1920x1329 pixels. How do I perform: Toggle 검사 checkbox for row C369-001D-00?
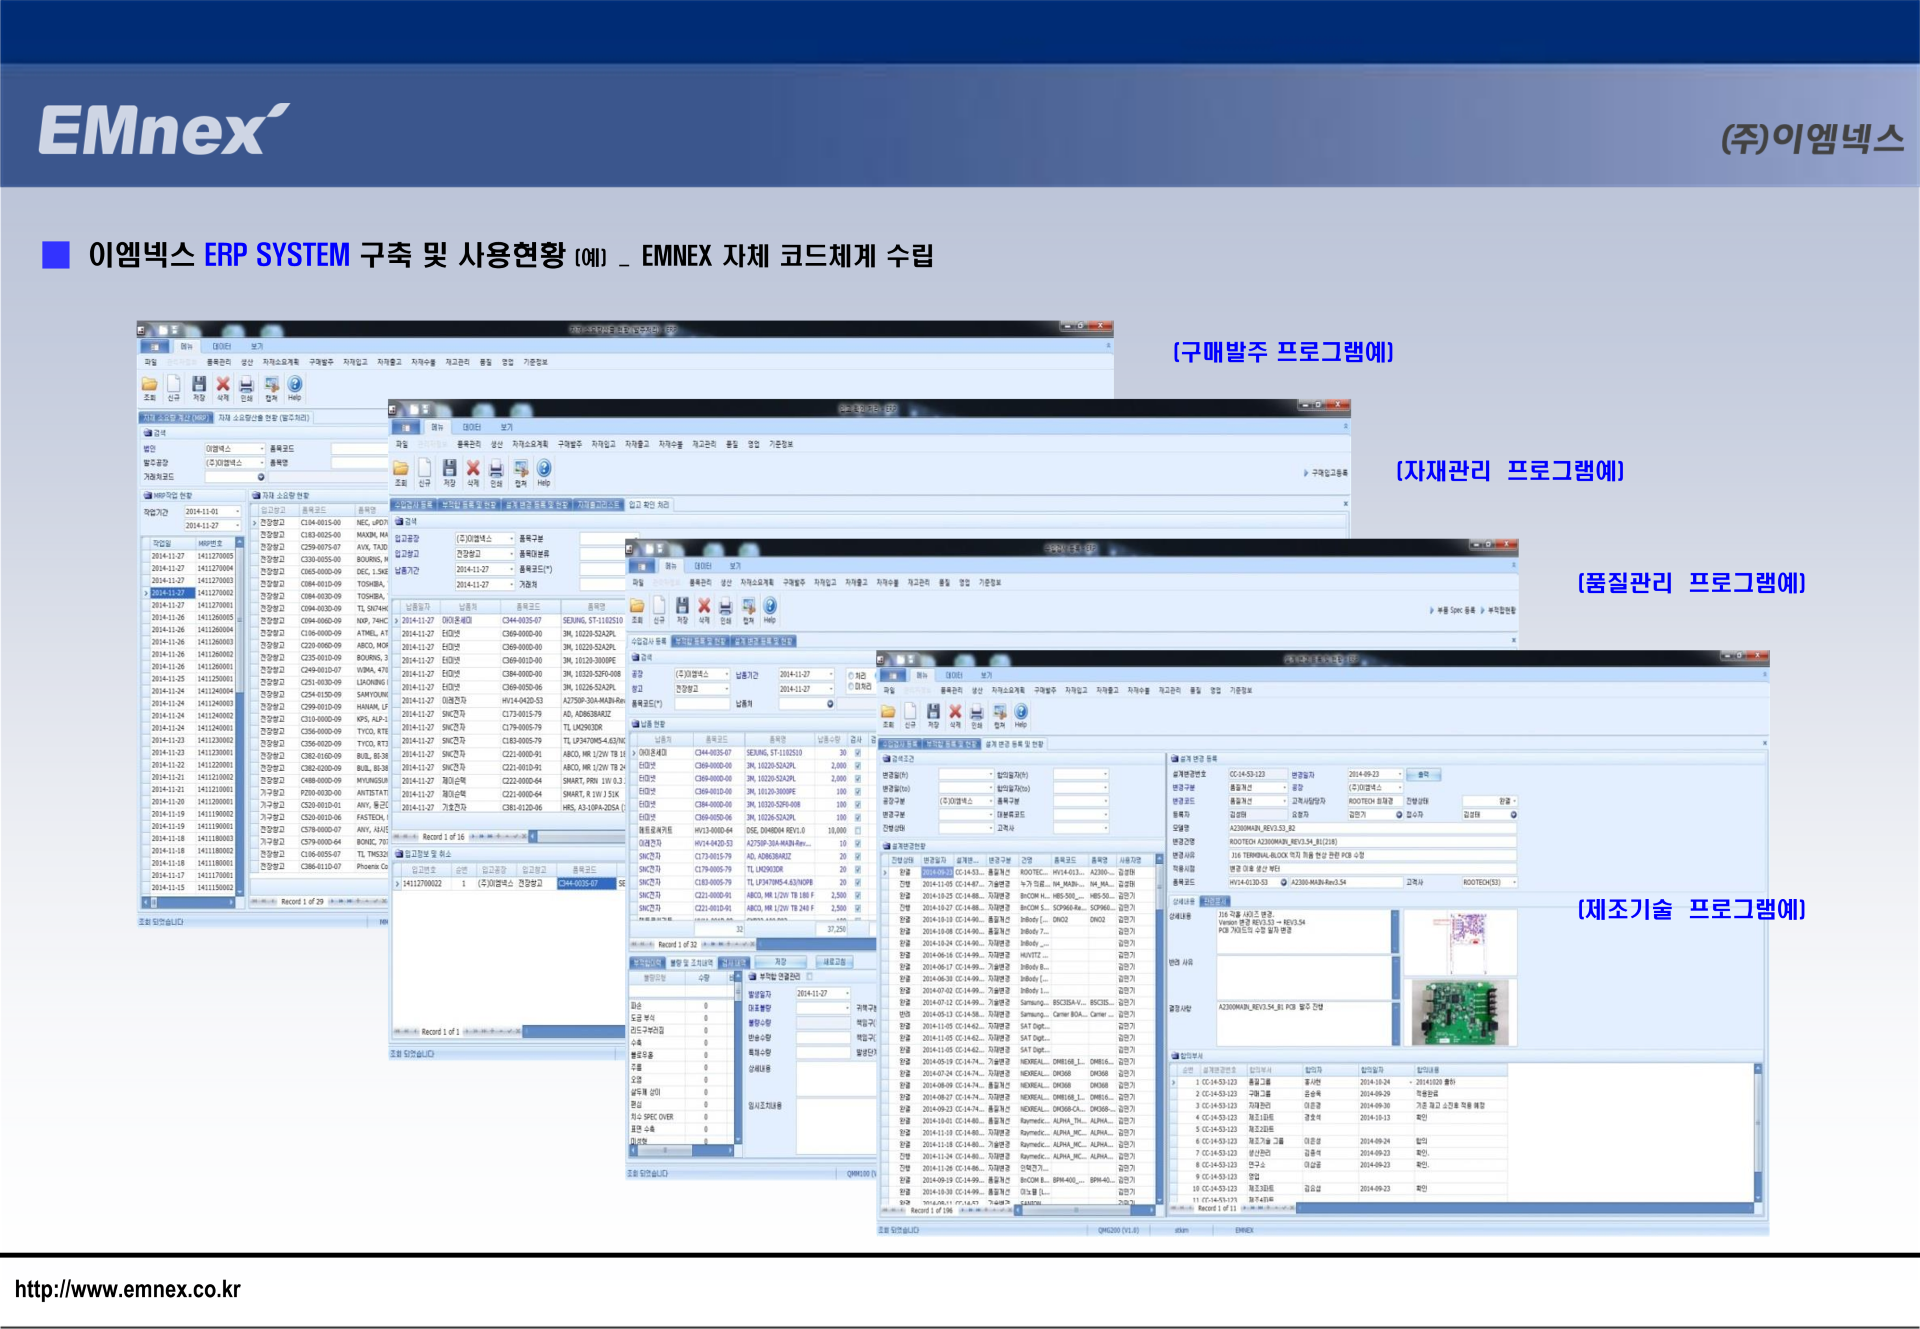[857, 792]
